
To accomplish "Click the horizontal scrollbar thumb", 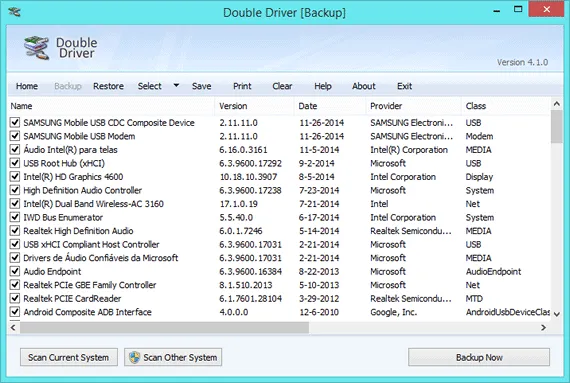I will 164,327.
